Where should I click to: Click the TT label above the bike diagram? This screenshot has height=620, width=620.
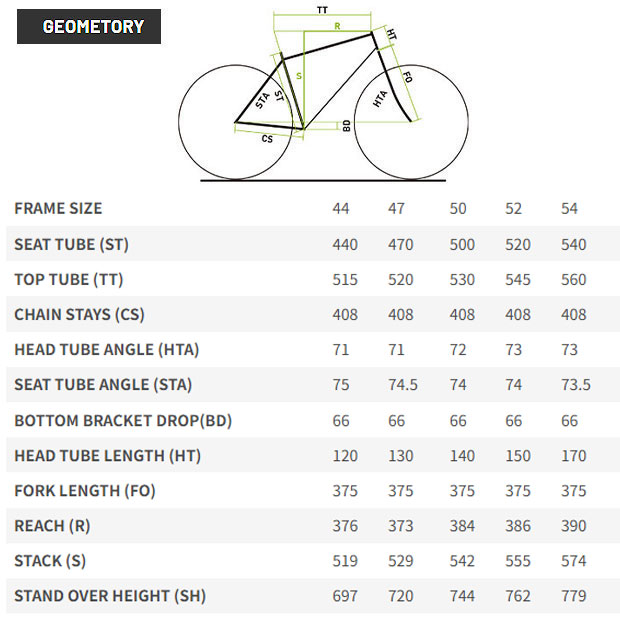(x=322, y=9)
